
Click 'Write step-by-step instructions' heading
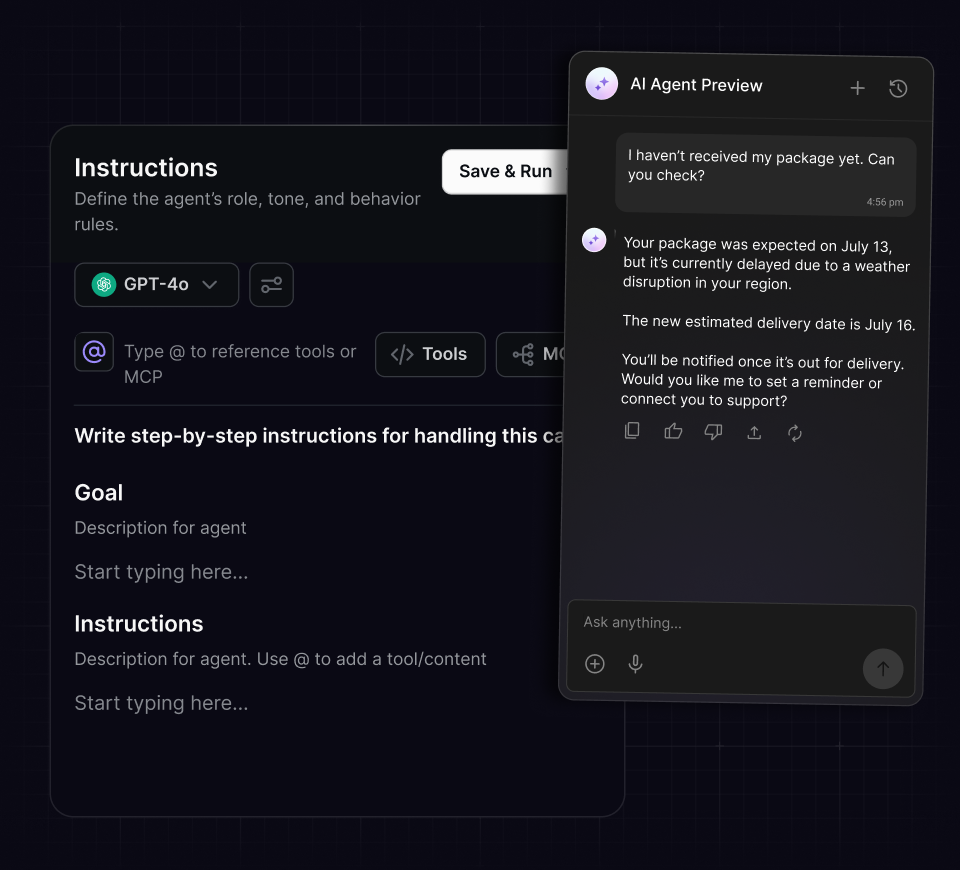pos(318,436)
